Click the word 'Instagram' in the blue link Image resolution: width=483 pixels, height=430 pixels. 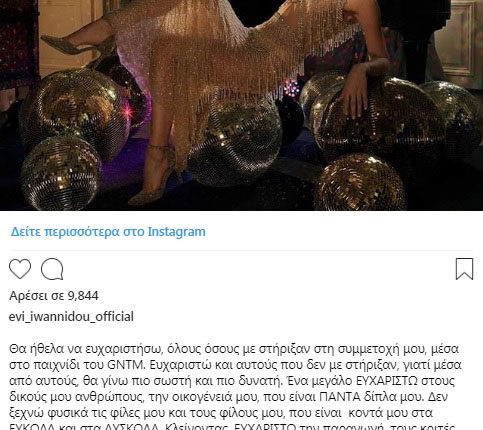point(177,232)
